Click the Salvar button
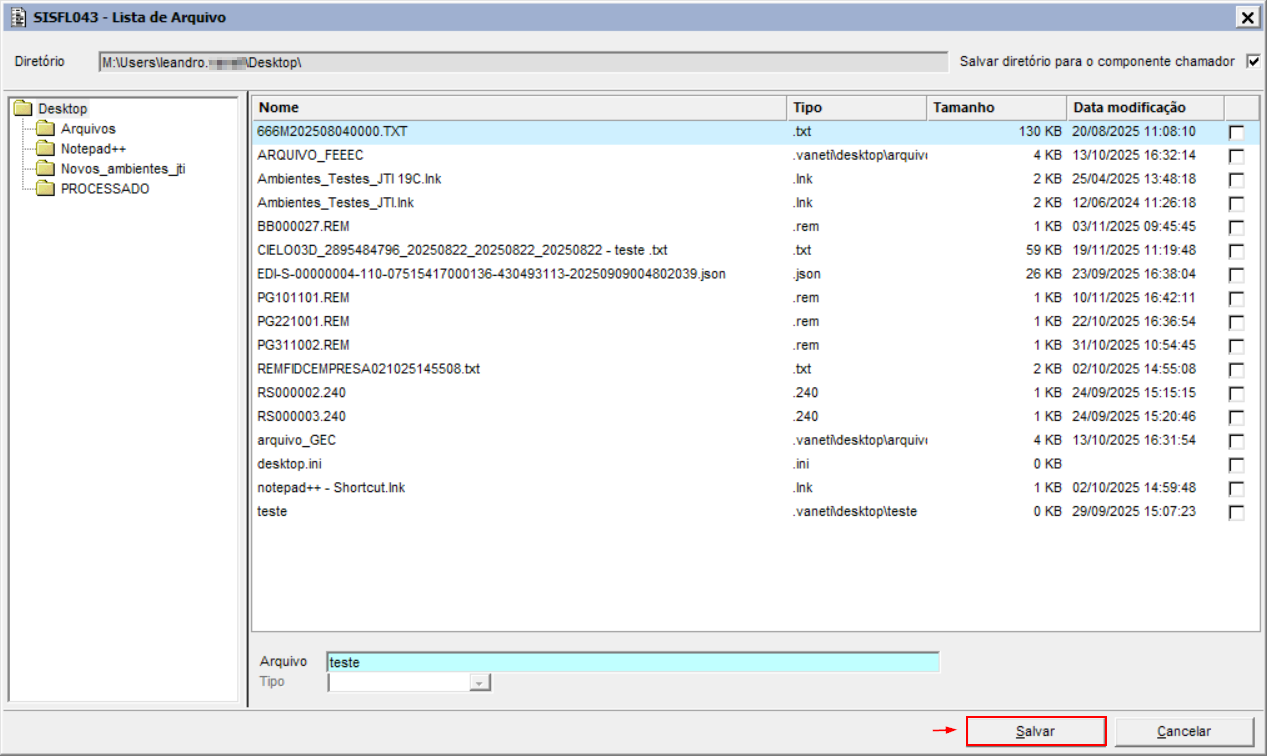Screen dimensions: 1267x756 [x=1035, y=731]
